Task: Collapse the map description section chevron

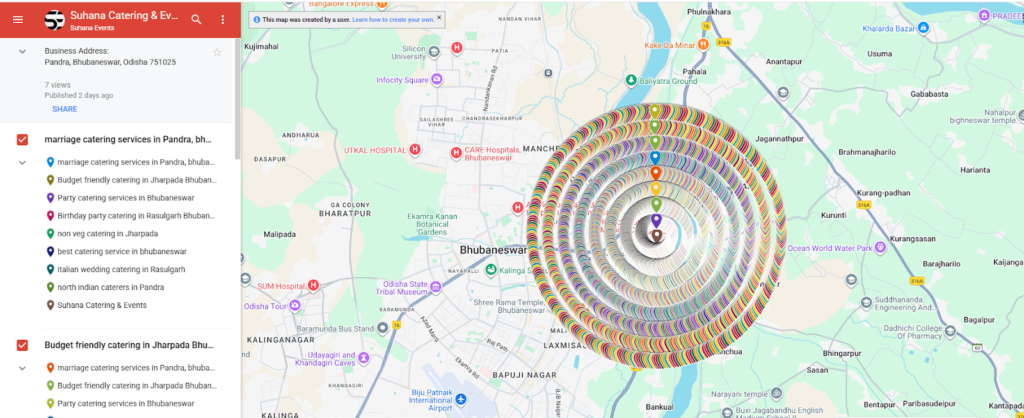Action: pyautogui.click(x=22, y=52)
